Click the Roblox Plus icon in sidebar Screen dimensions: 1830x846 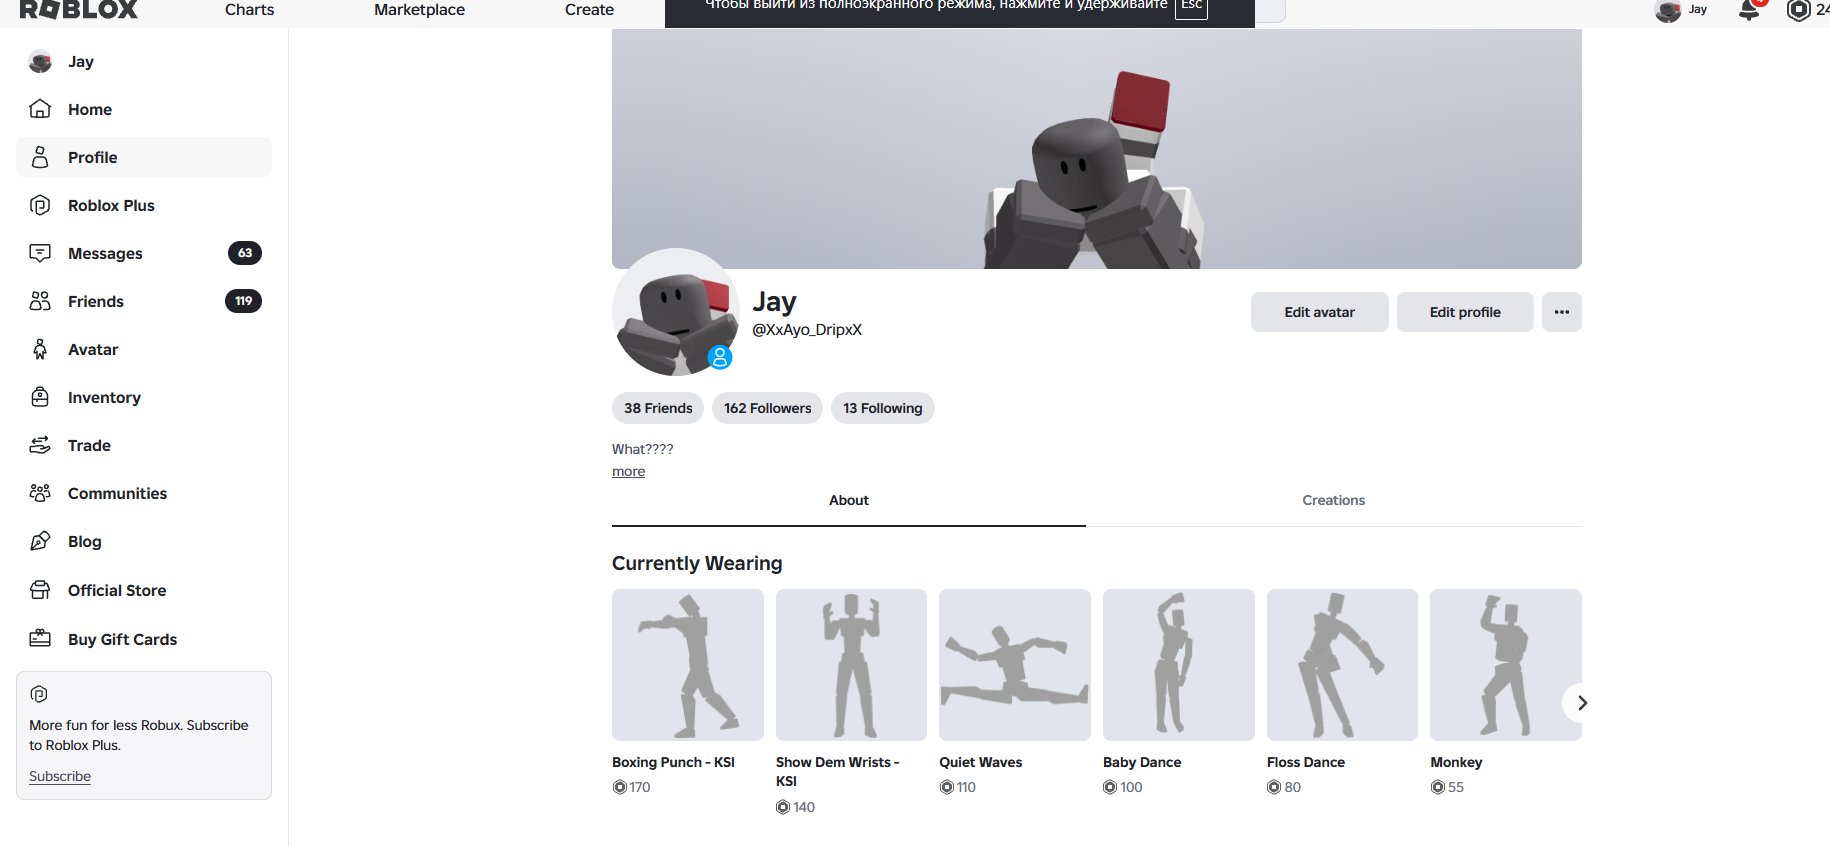(x=40, y=205)
